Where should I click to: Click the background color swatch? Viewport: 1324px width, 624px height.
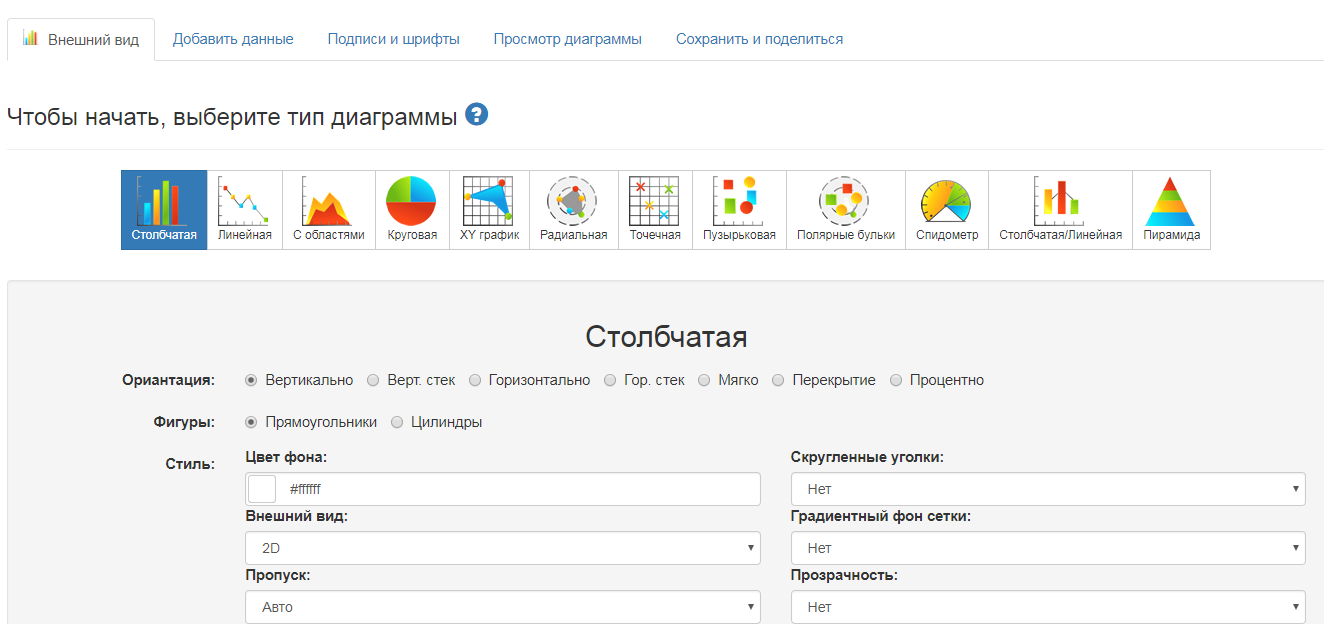[x=262, y=489]
